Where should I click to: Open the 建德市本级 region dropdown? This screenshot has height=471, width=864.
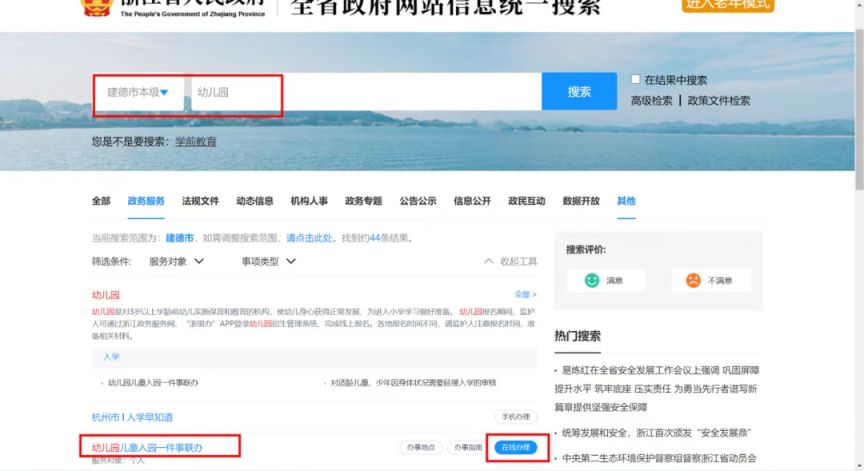point(138,92)
